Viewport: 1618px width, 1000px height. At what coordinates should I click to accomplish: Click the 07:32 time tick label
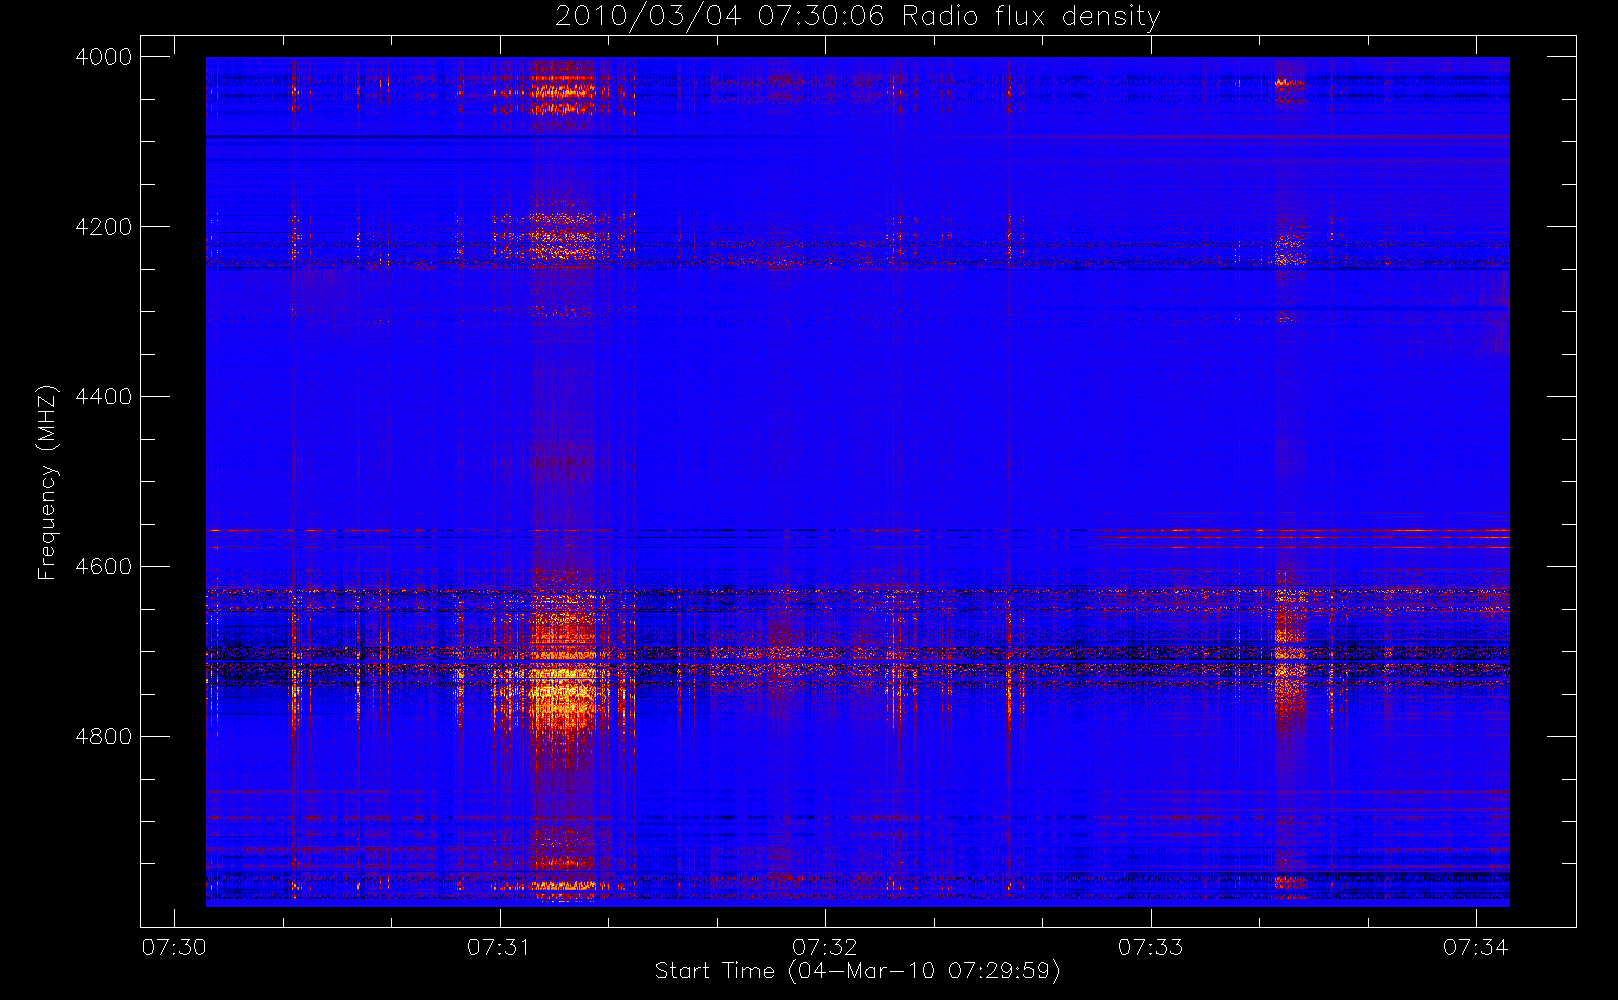pyautogui.click(x=825, y=947)
